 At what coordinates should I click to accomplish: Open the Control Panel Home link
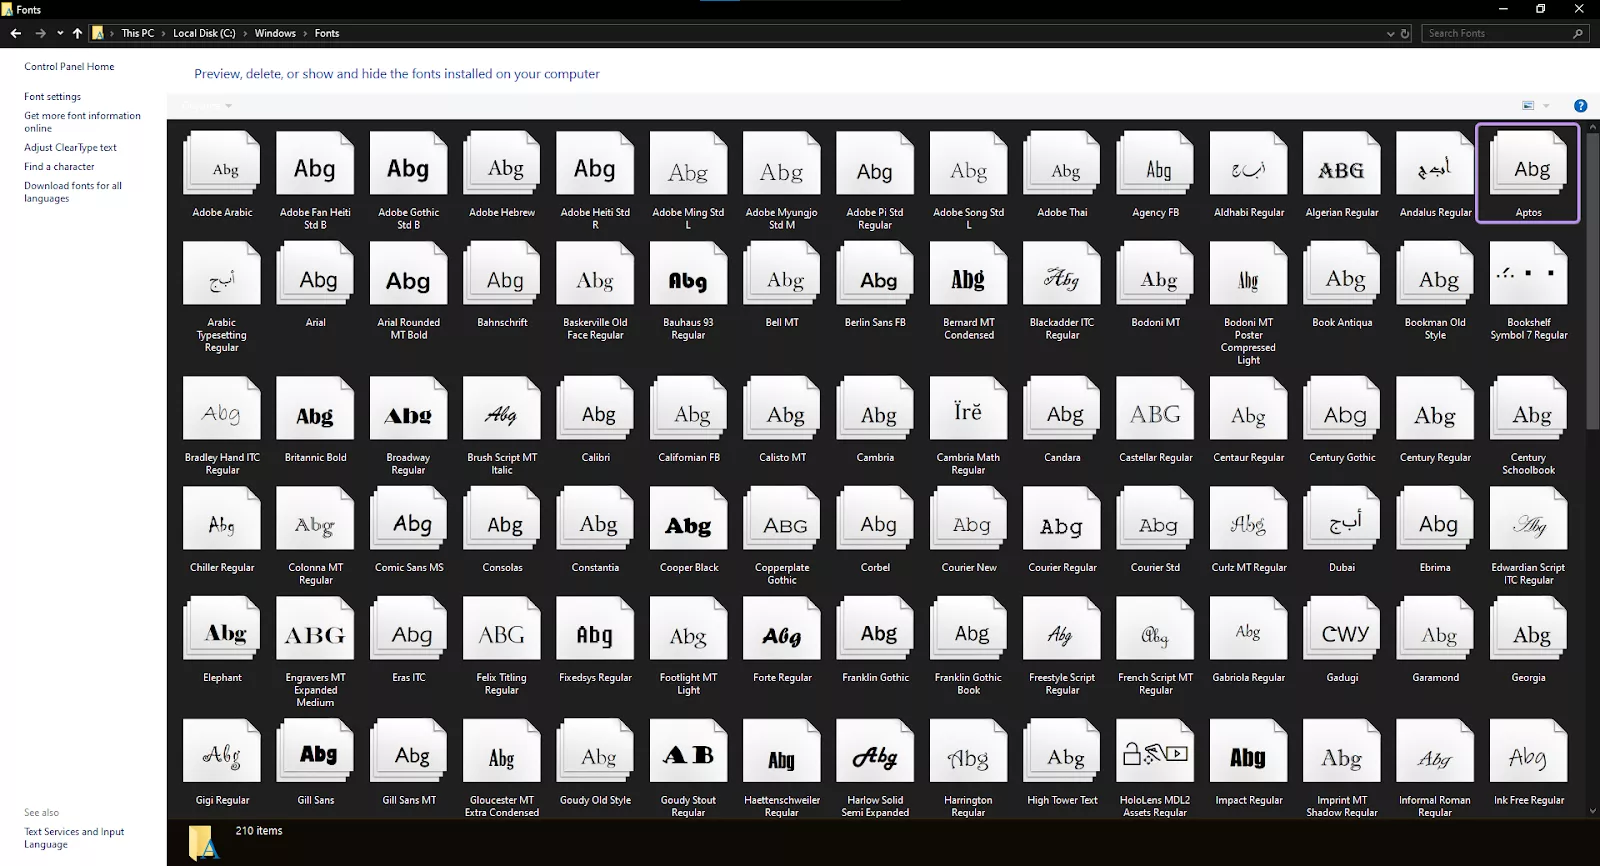(x=69, y=67)
